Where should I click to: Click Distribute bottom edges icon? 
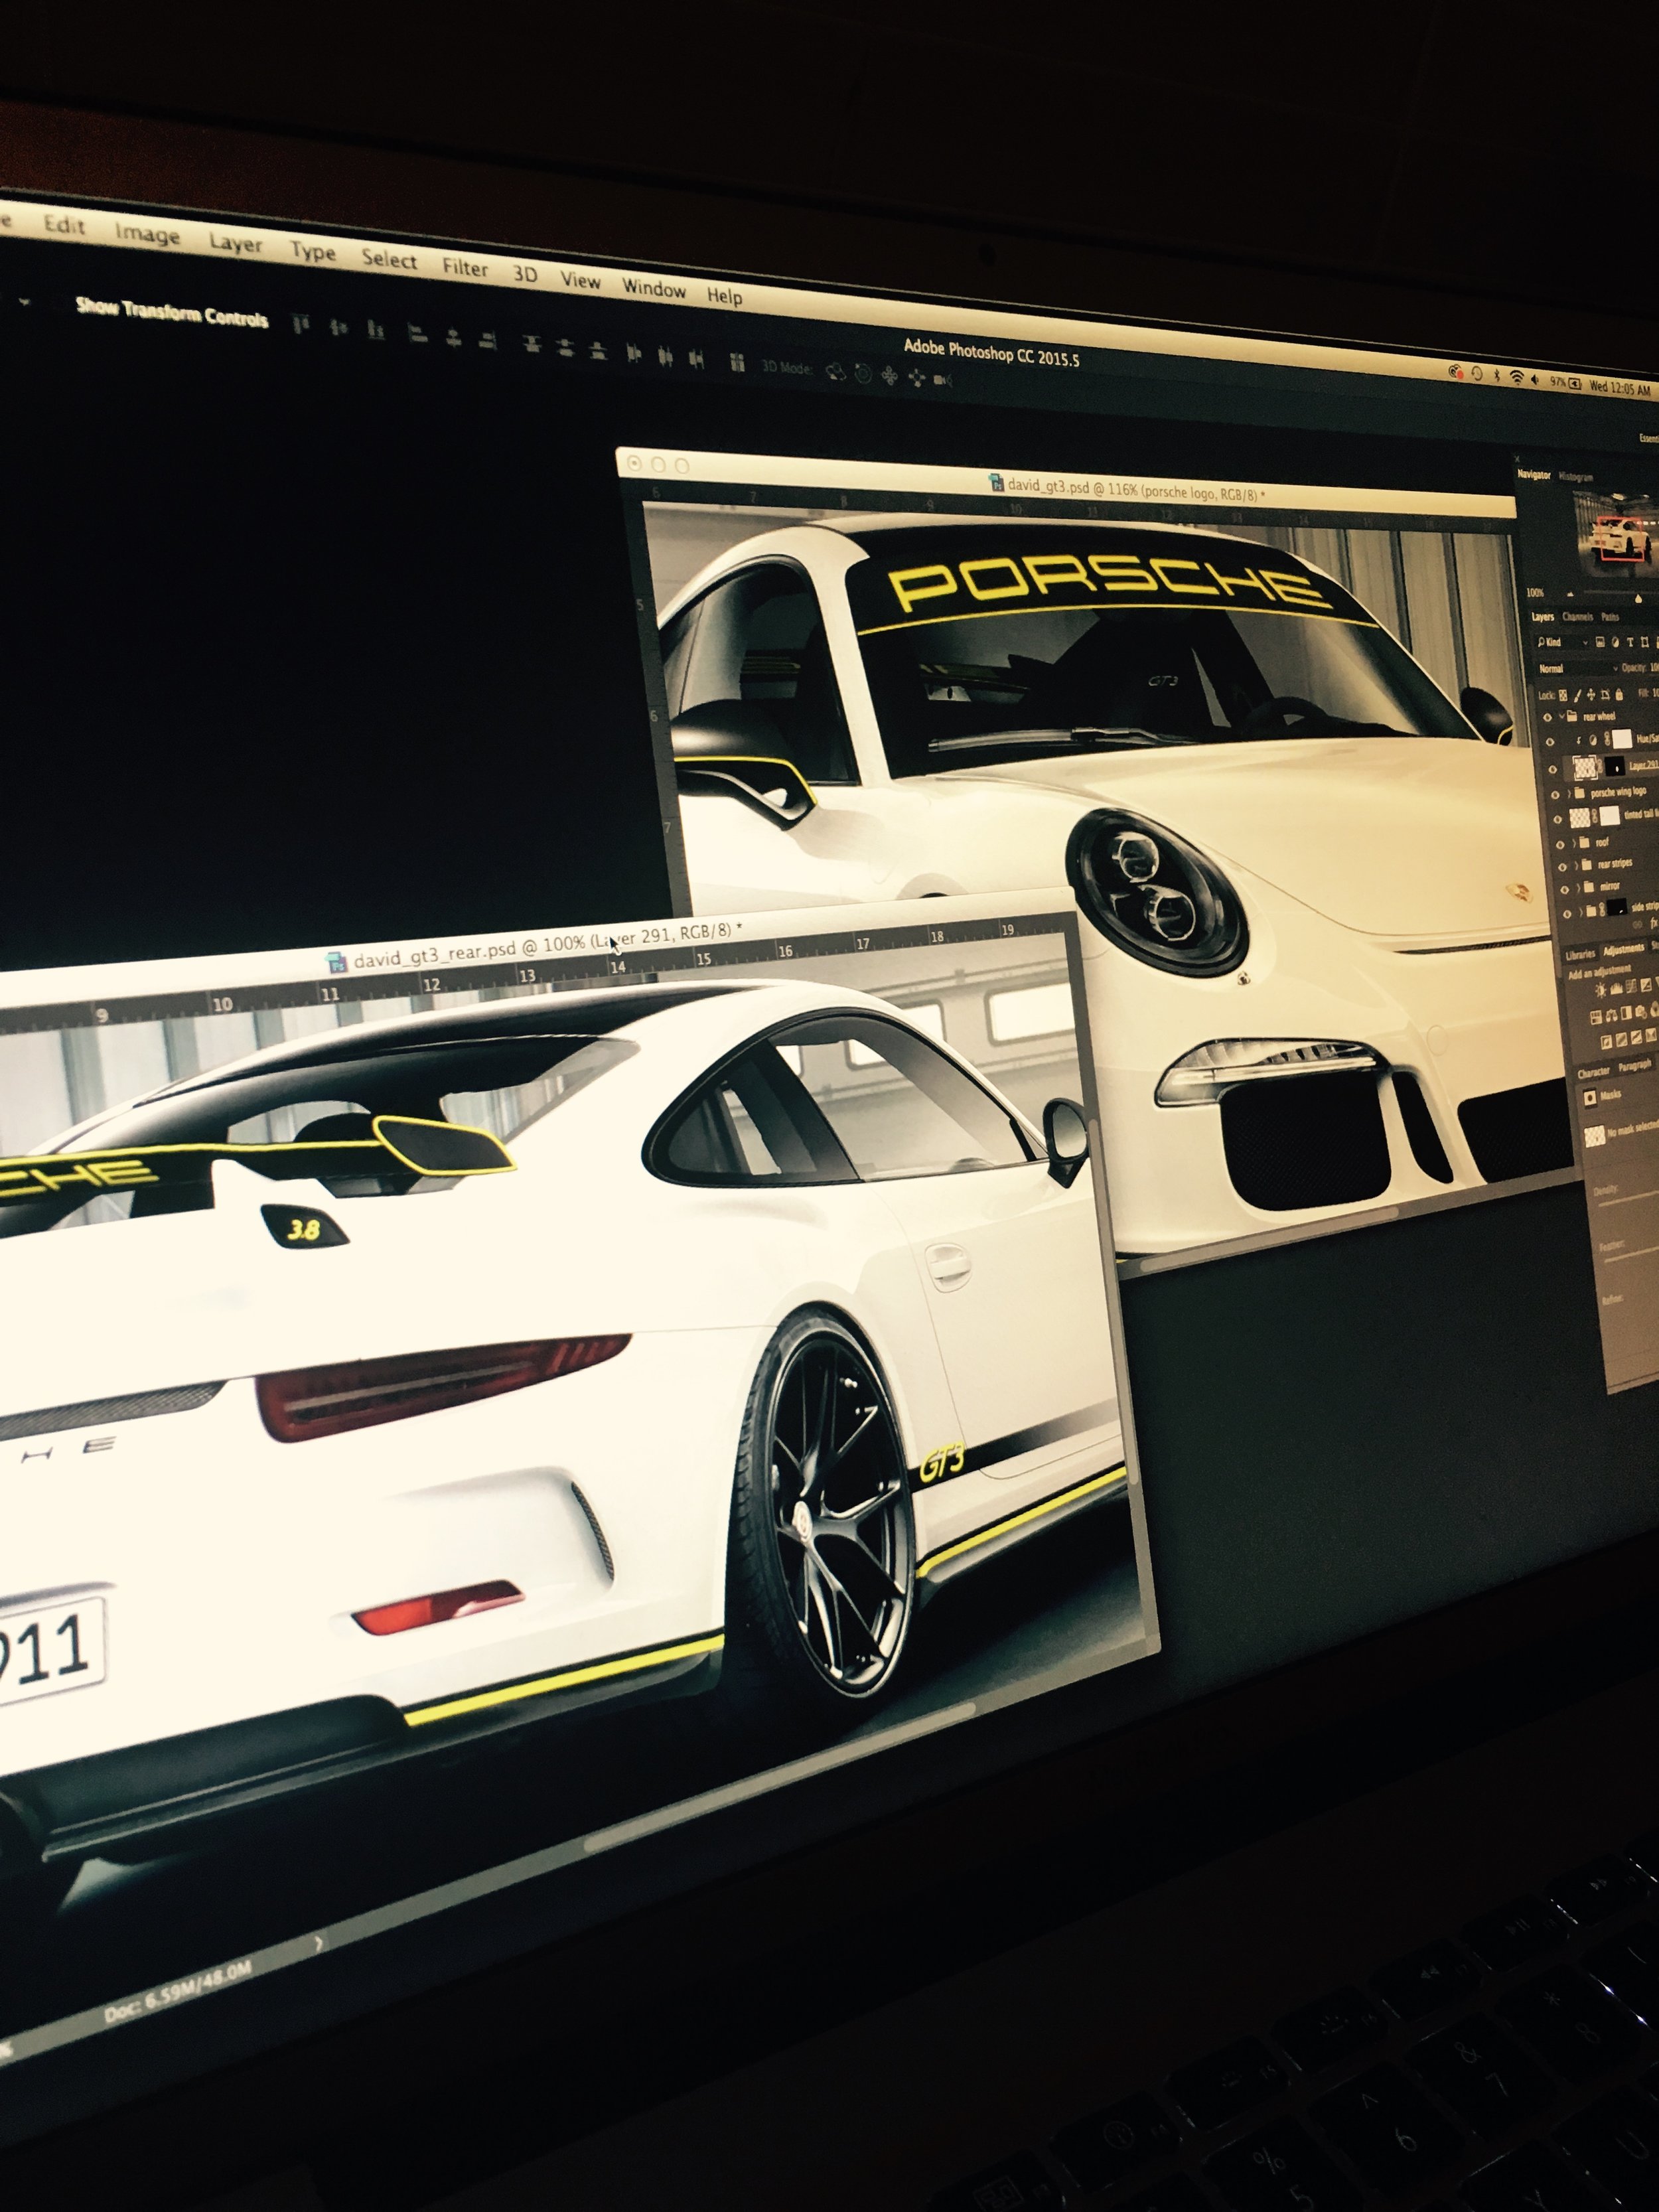tap(598, 351)
